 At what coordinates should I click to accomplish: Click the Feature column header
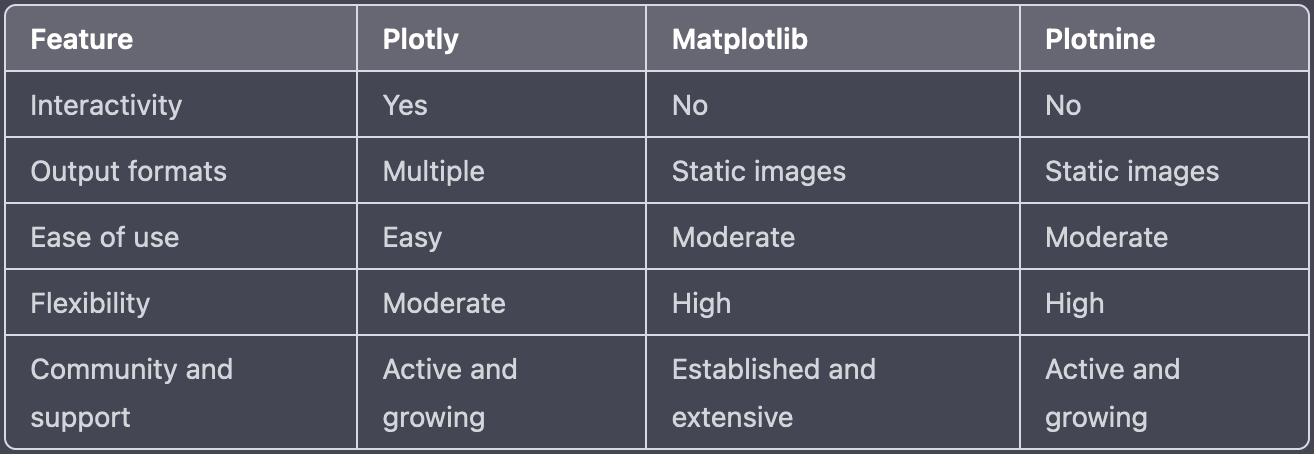coord(181,39)
